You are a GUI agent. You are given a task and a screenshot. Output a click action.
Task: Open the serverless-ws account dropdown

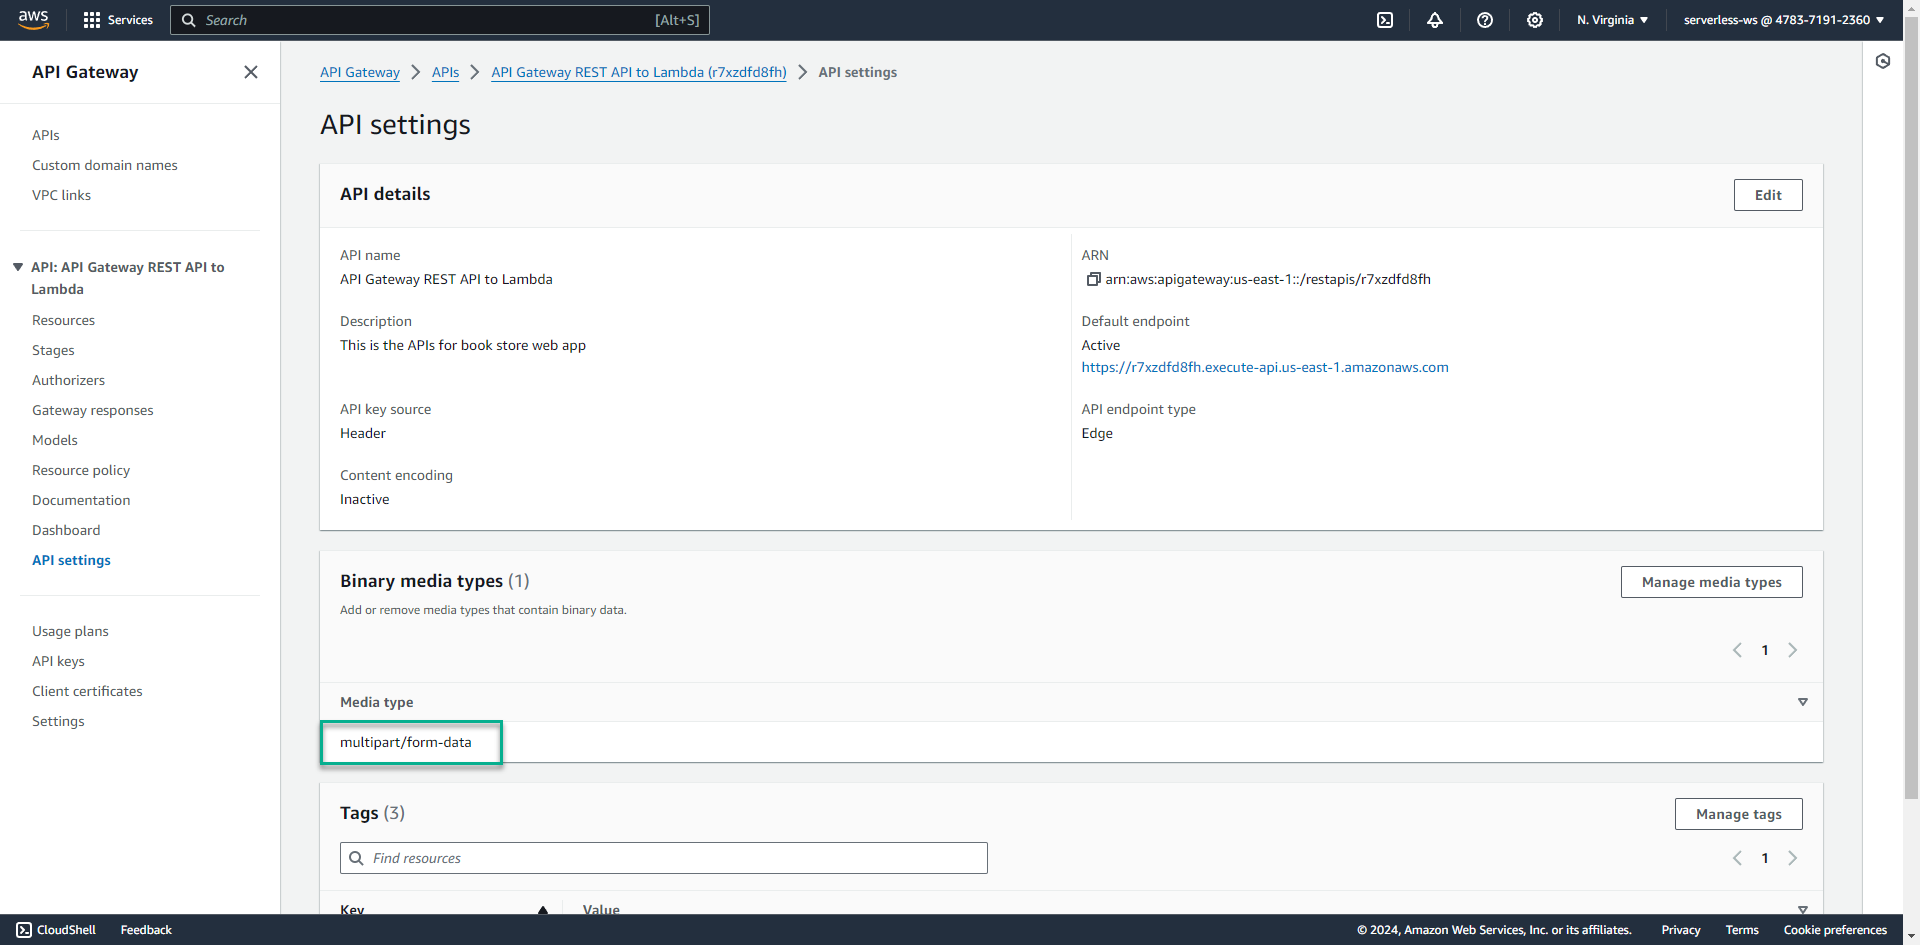click(1784, 20)
